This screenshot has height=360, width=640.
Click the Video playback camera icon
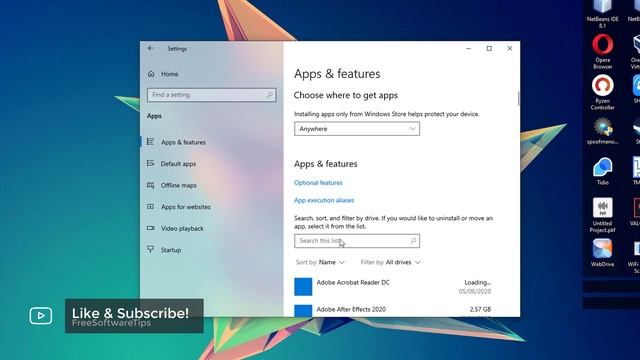coord(151,228)
